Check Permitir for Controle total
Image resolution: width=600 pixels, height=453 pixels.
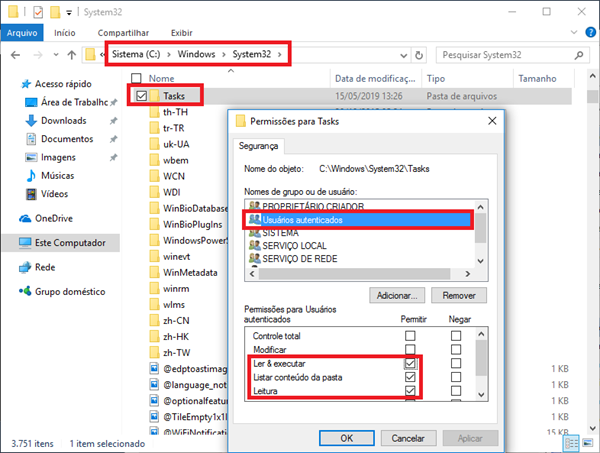click(x=410, y=336)
